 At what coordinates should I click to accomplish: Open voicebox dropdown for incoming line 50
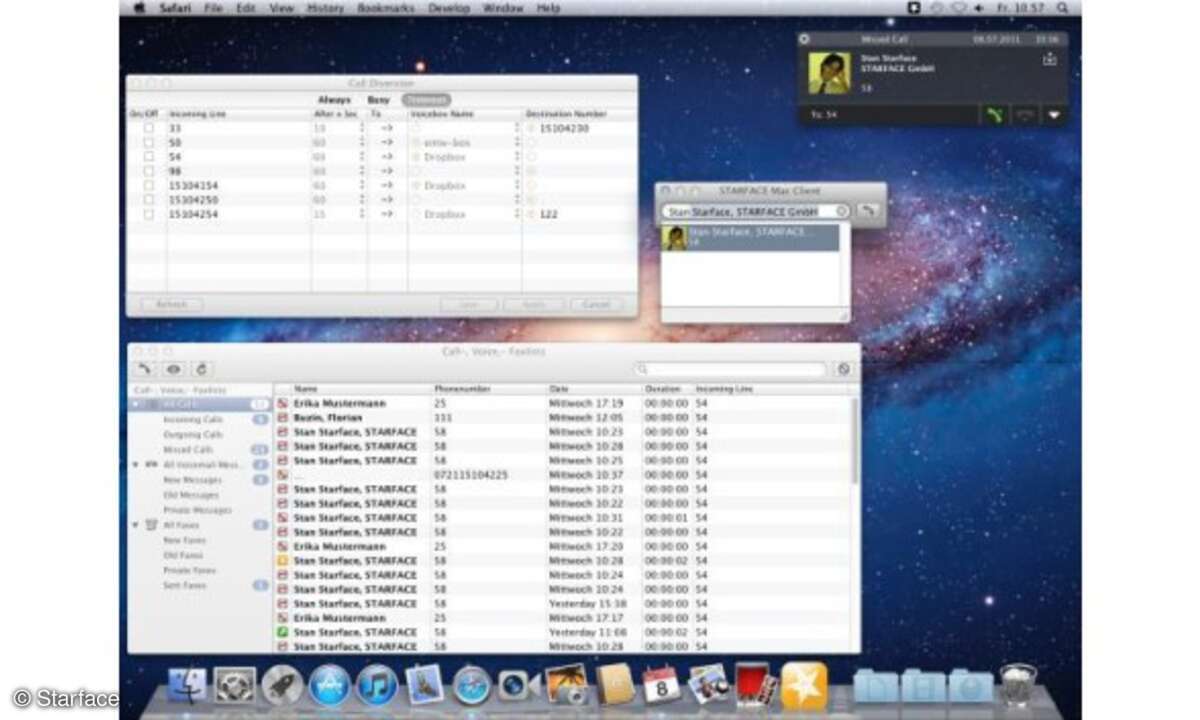tap(517, 143)
